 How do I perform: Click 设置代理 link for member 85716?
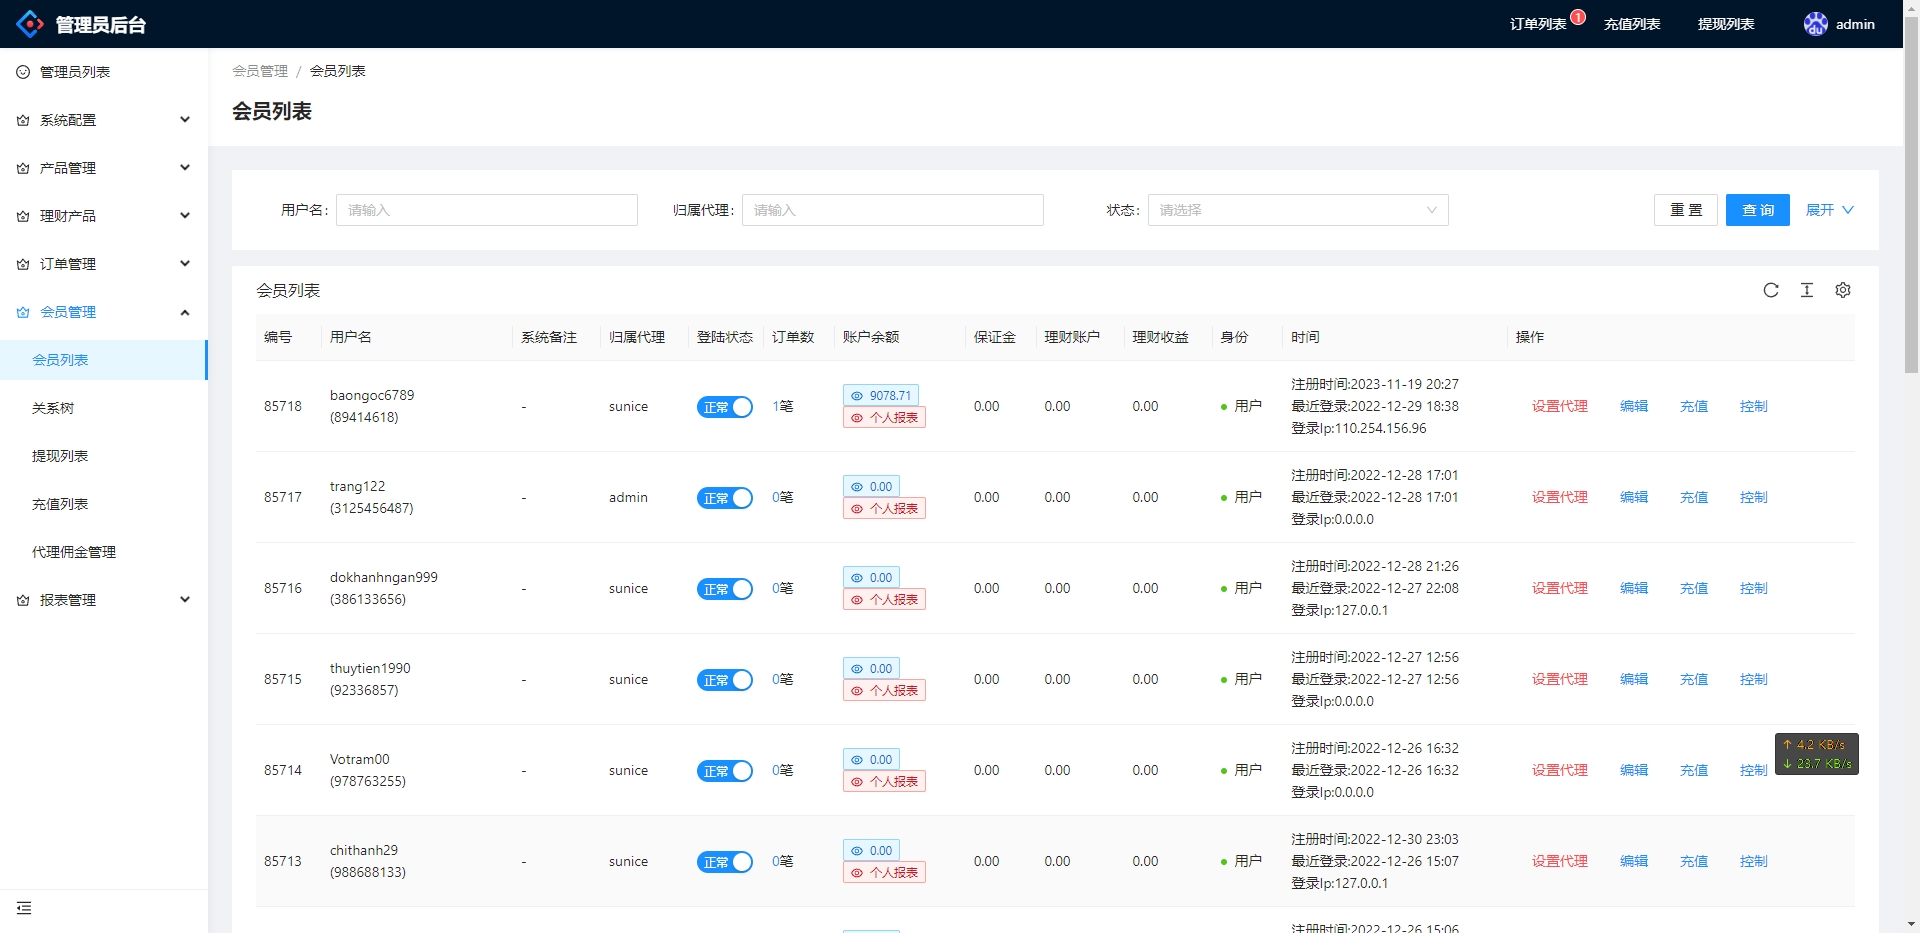tap(1558, 588)
